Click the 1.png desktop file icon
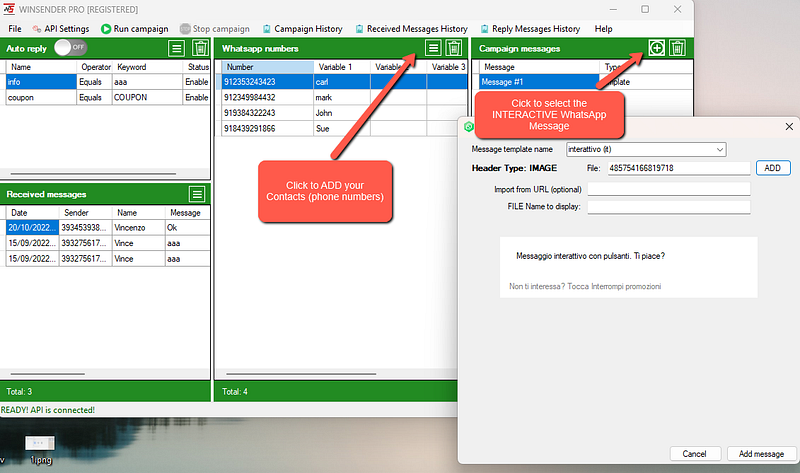 (x=40, y=450)
